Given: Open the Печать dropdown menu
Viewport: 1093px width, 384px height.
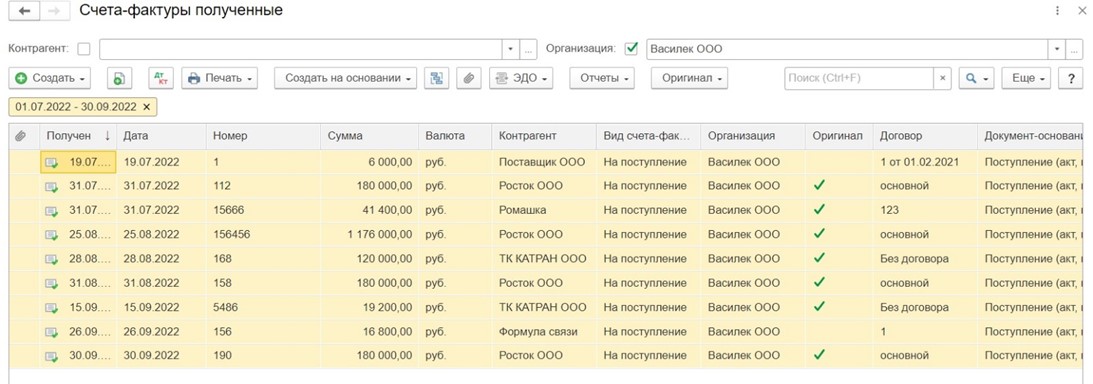Looking at the screenshot, I should tap(220, 78).
